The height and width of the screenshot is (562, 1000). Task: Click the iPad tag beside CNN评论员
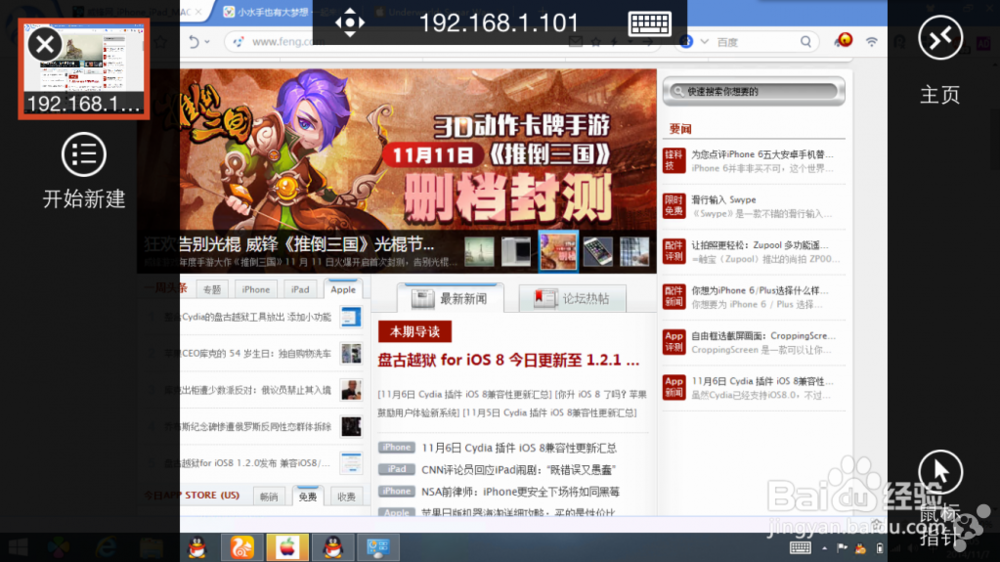(x=397, y=469)
